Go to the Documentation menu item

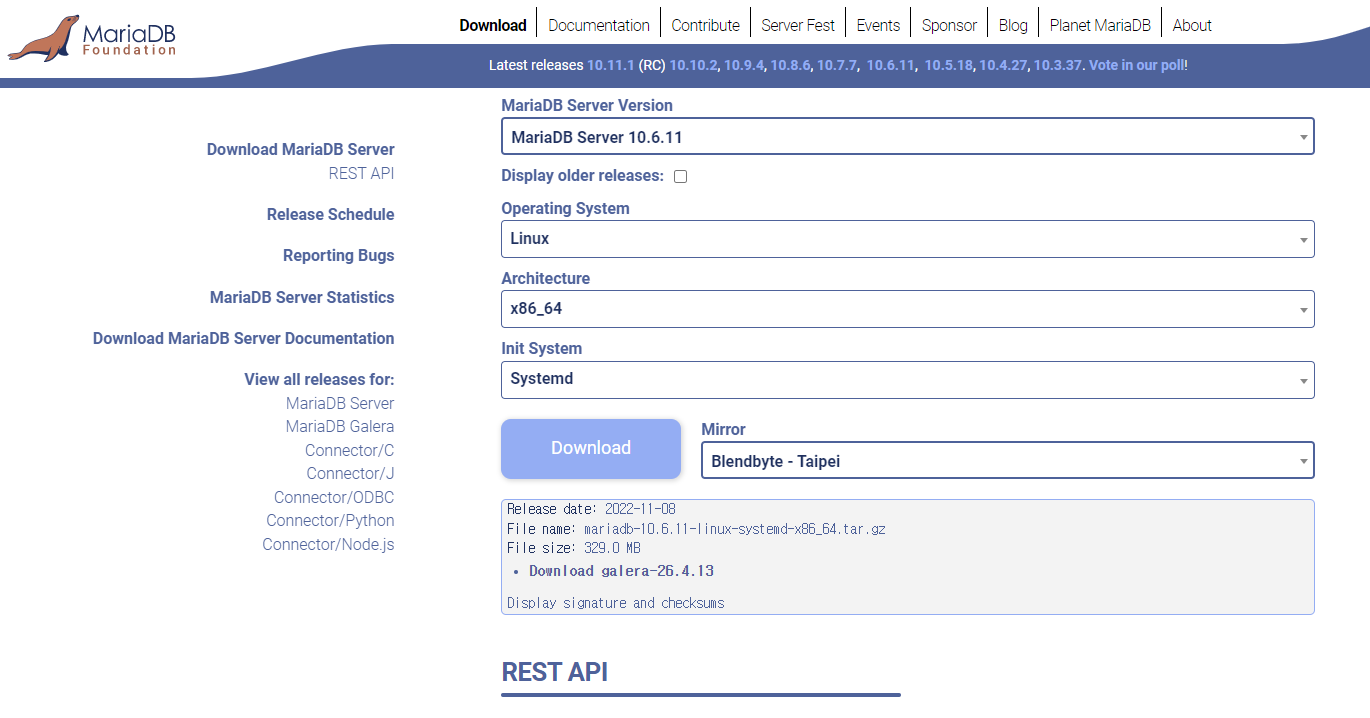pyautogui.click(x=599, y=25)
